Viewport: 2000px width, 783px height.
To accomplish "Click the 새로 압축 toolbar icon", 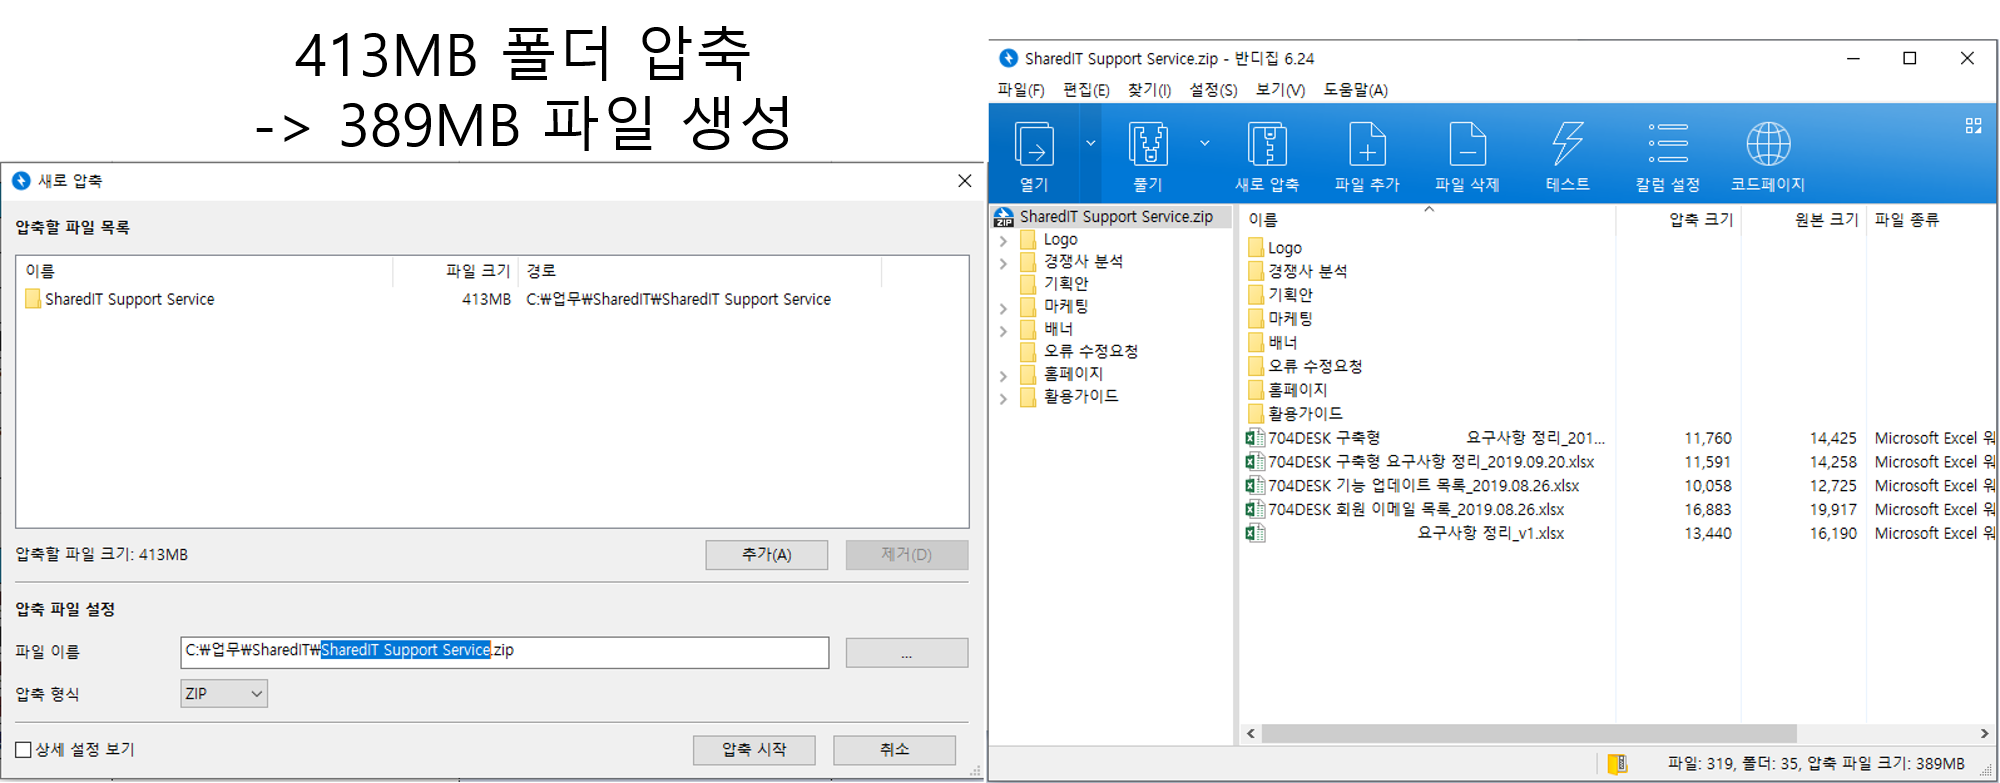I will coord(1267,145).
